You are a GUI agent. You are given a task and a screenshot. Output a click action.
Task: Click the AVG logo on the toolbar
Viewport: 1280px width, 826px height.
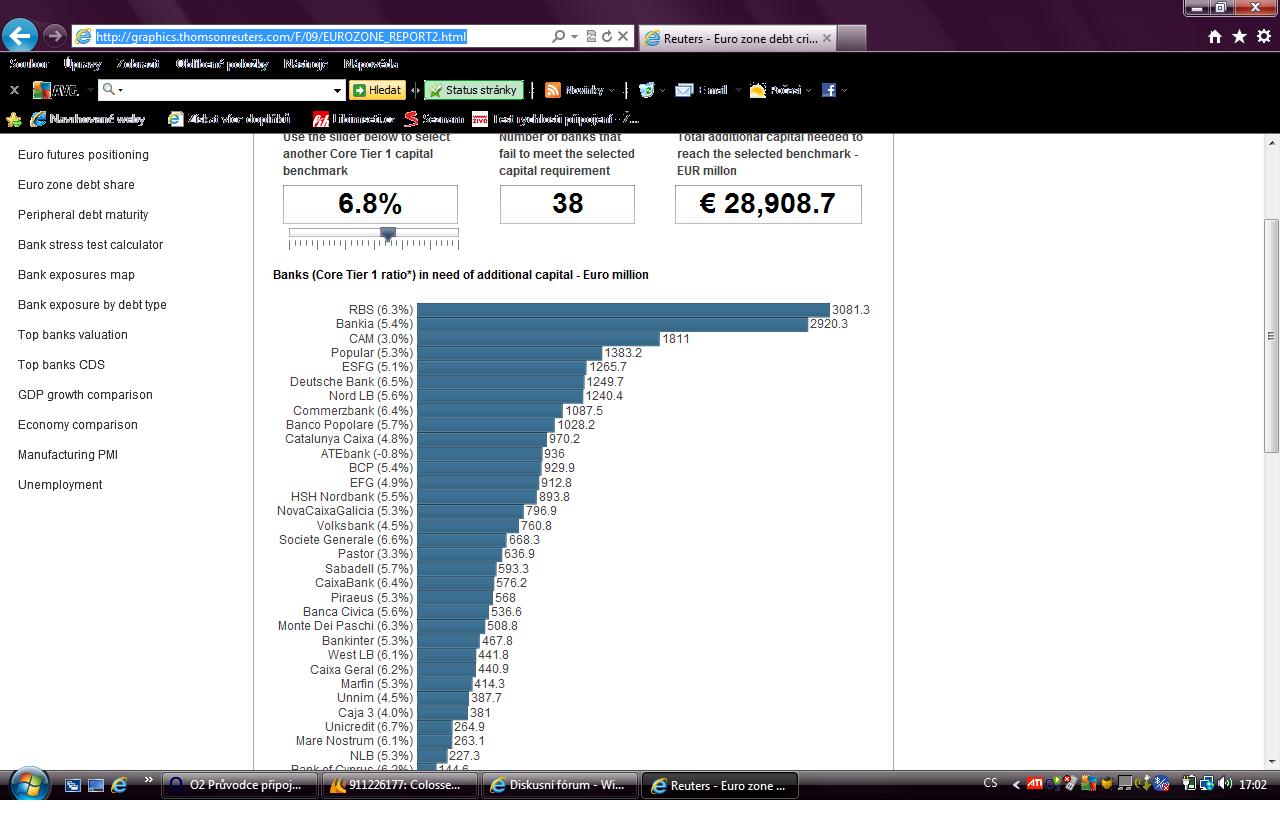[x=55, y=90]
